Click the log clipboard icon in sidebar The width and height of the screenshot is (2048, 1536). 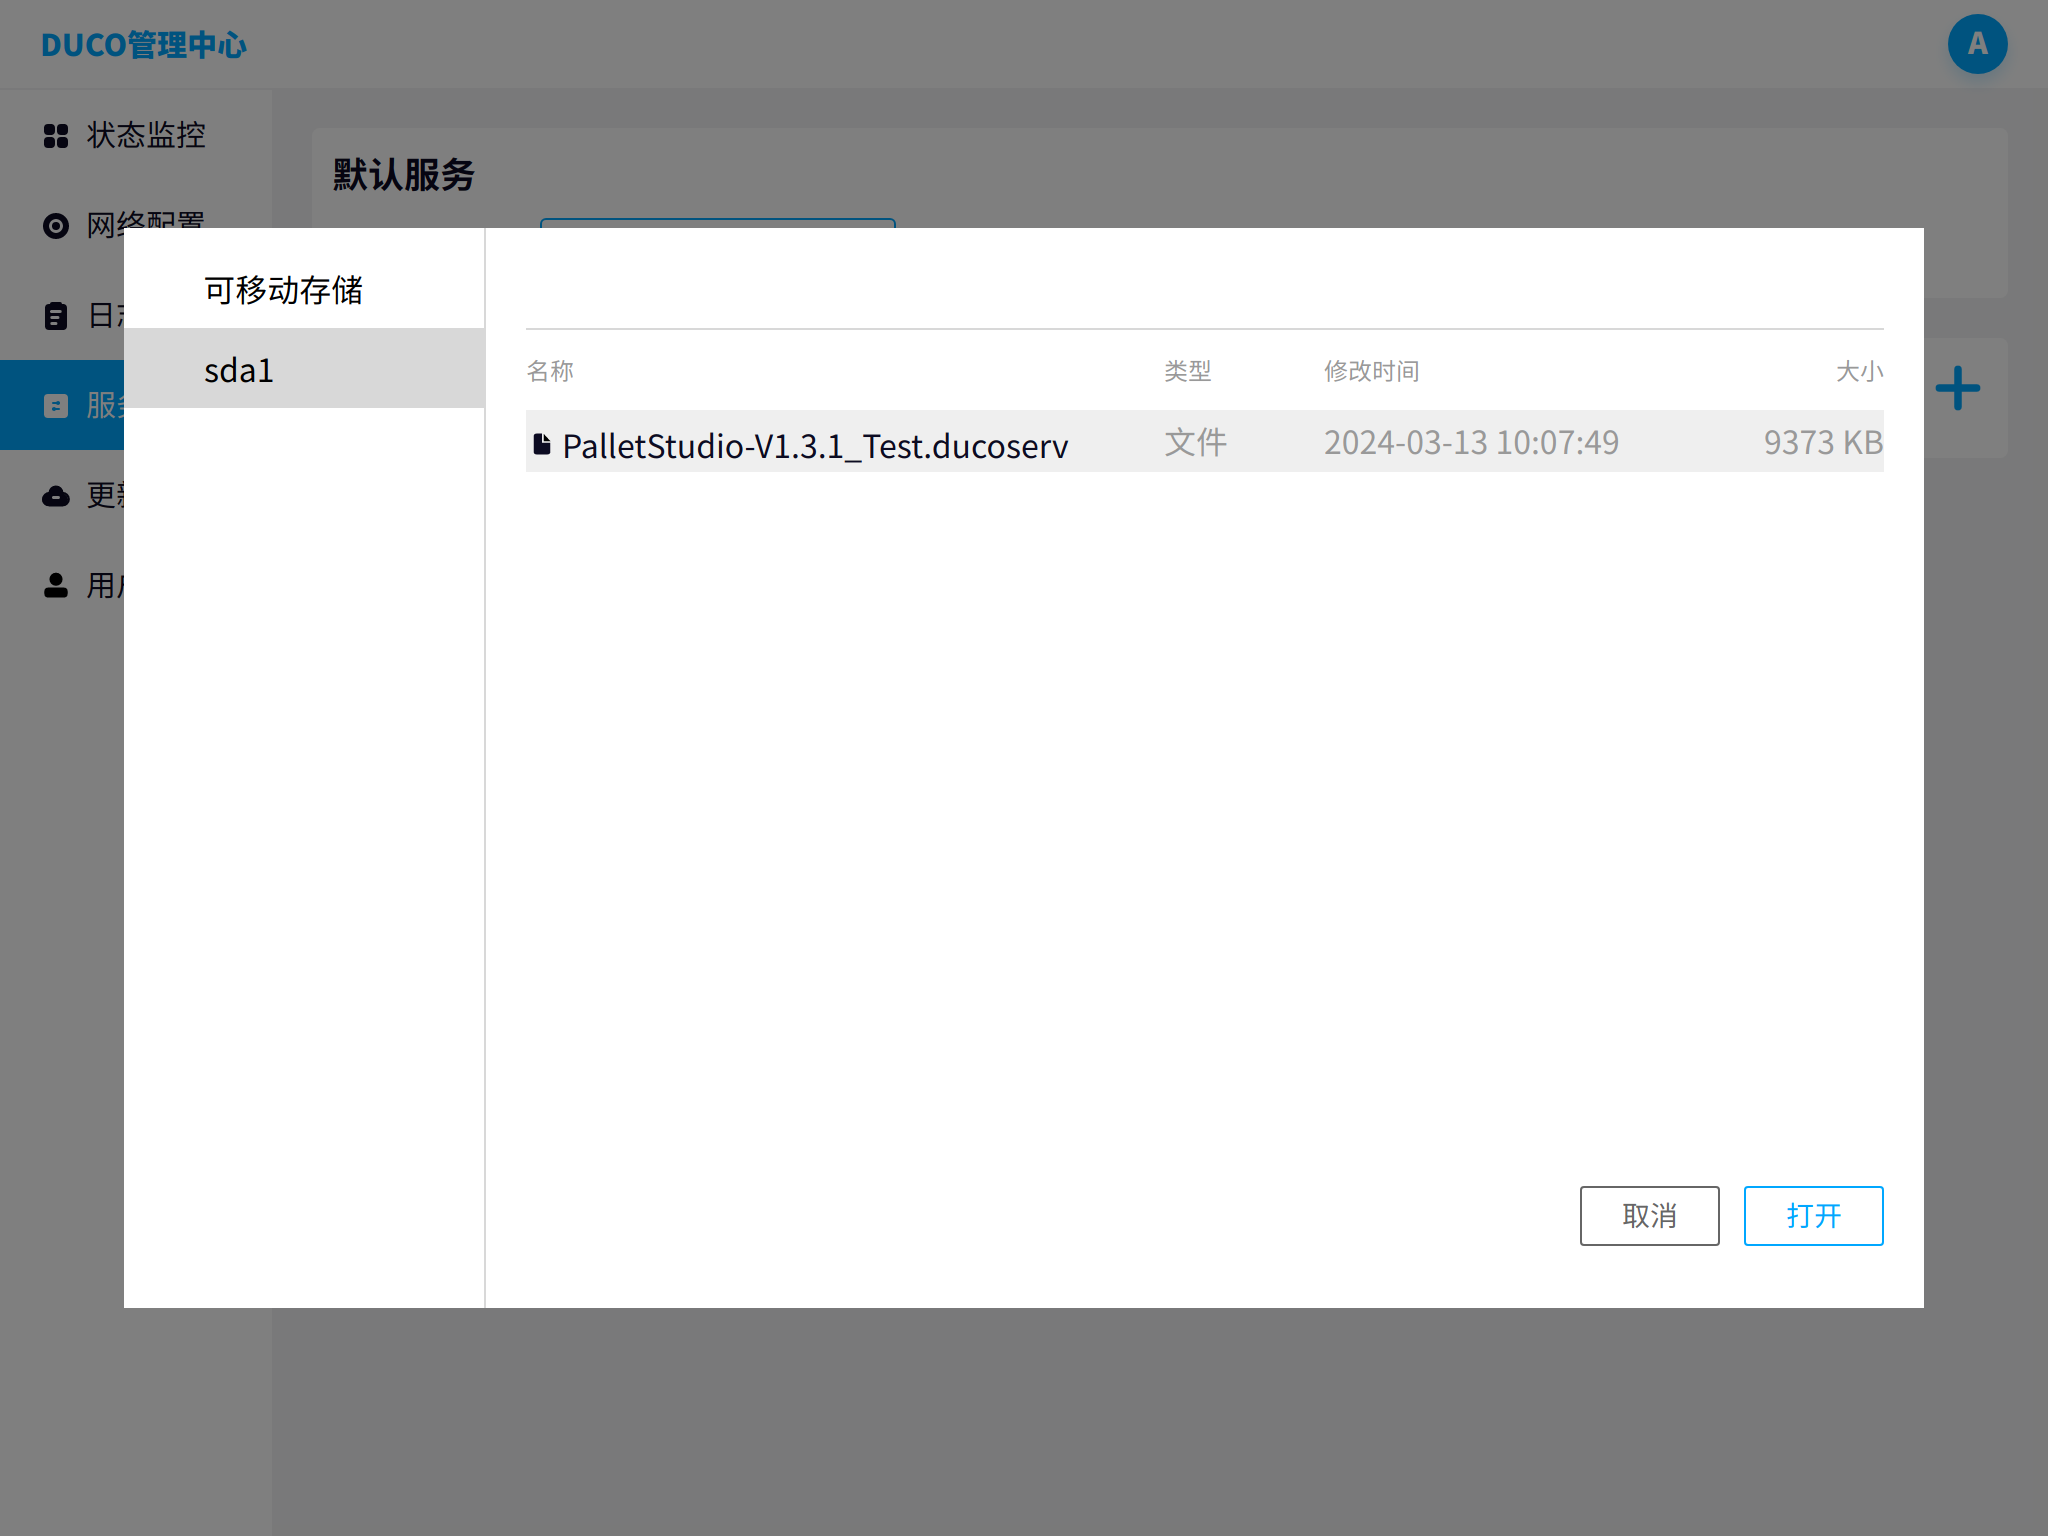(x=56, y=316)
